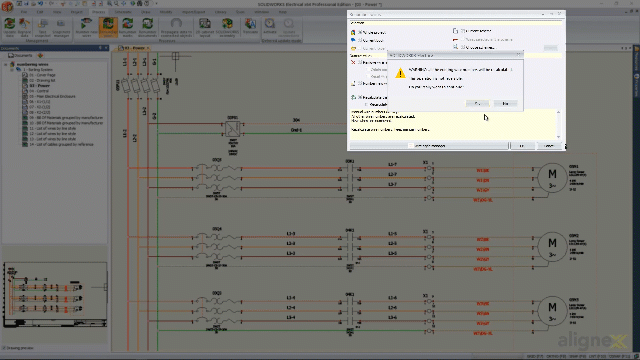Pin the Documents panel with the pushpin icon
Image resolution: width=640 pixels, height=360 pixels.
pyautogui.click(x=100, y=48)
